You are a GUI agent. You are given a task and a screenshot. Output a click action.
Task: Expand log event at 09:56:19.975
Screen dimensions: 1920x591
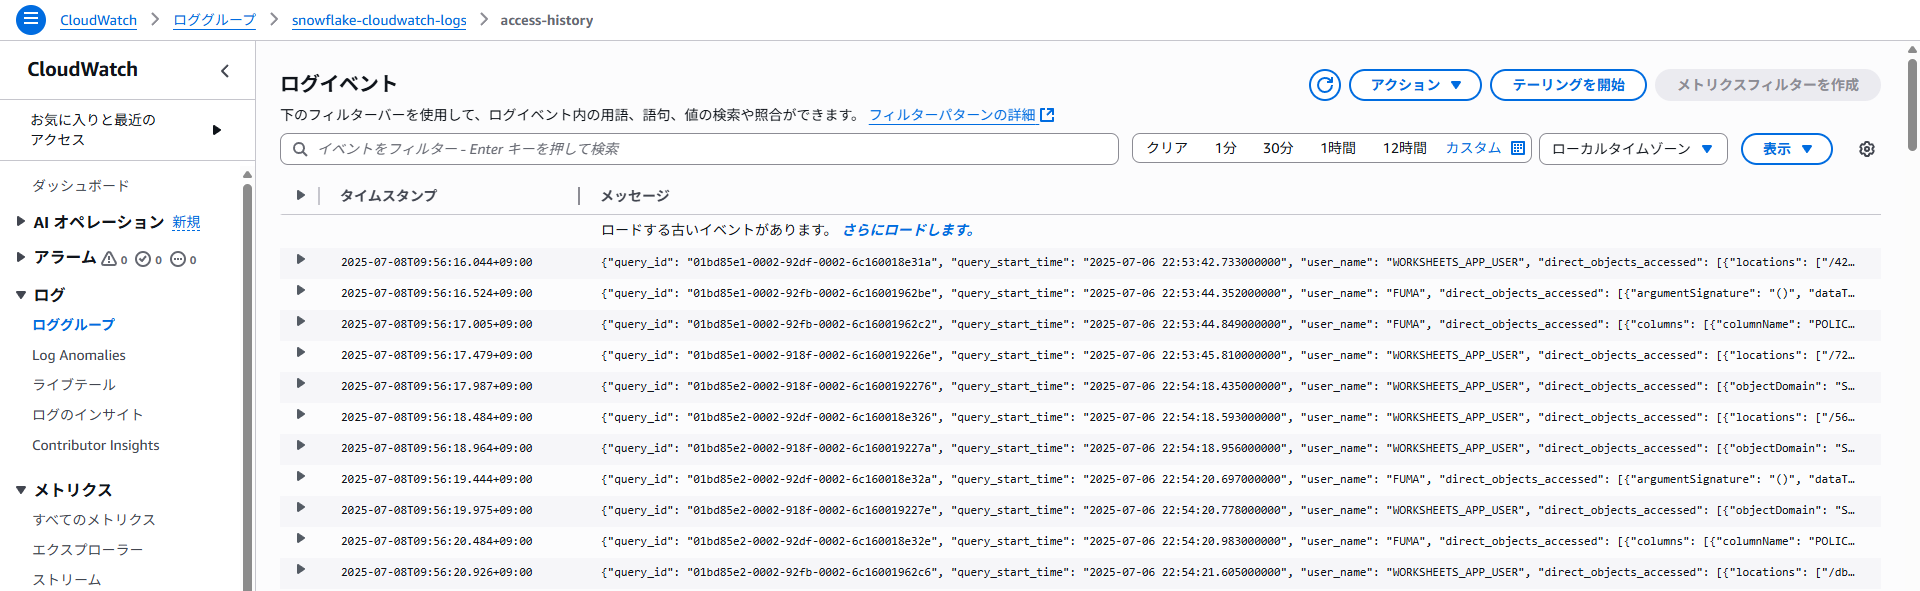click(x=300, y=508)
